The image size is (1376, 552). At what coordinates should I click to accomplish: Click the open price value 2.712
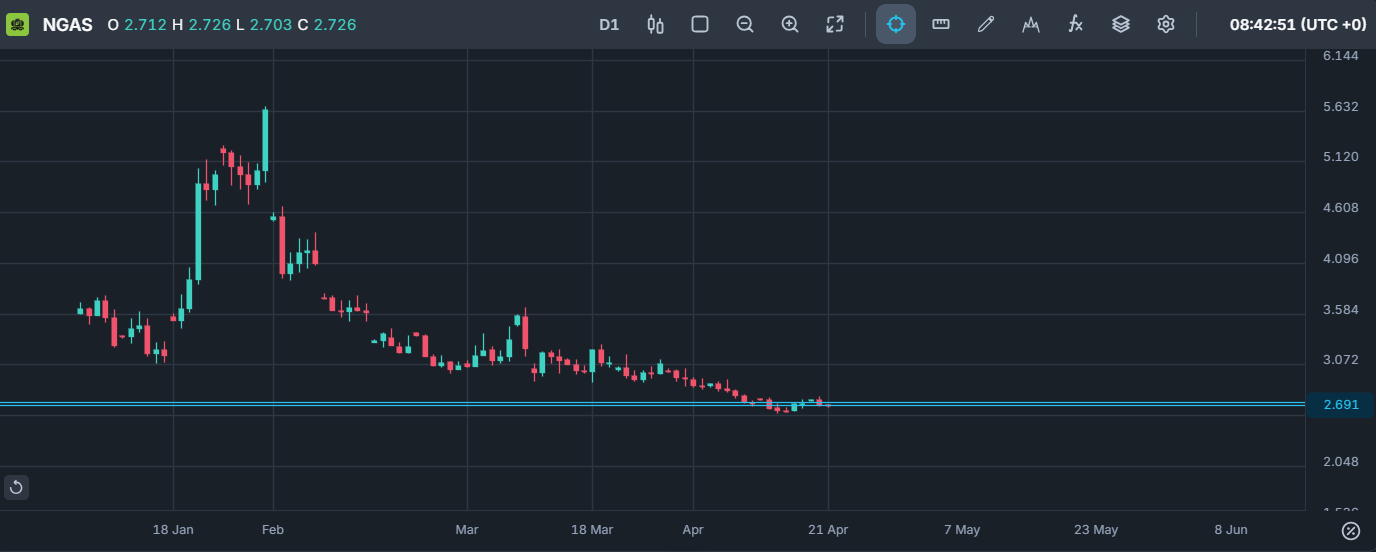click(x=145, y=24)
